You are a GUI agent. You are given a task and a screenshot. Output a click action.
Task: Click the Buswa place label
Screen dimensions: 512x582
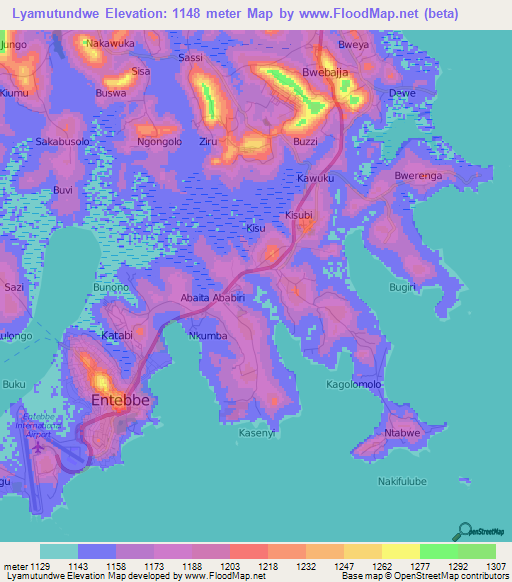click(x=111, y=93)
